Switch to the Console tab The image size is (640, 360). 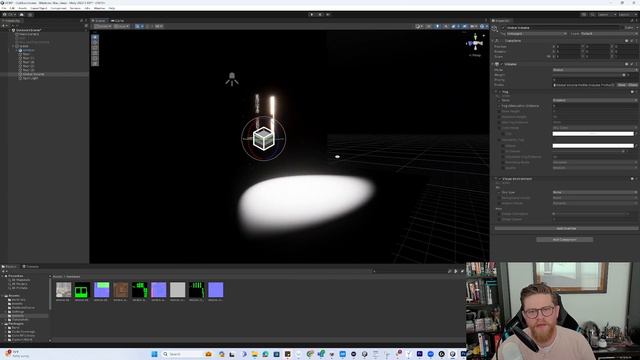pos(31,267)
